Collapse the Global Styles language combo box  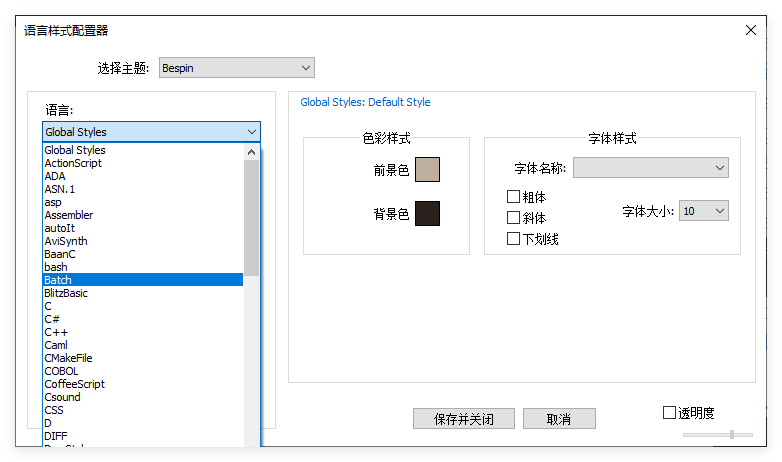pyautogui.click(x=152, y=132)
